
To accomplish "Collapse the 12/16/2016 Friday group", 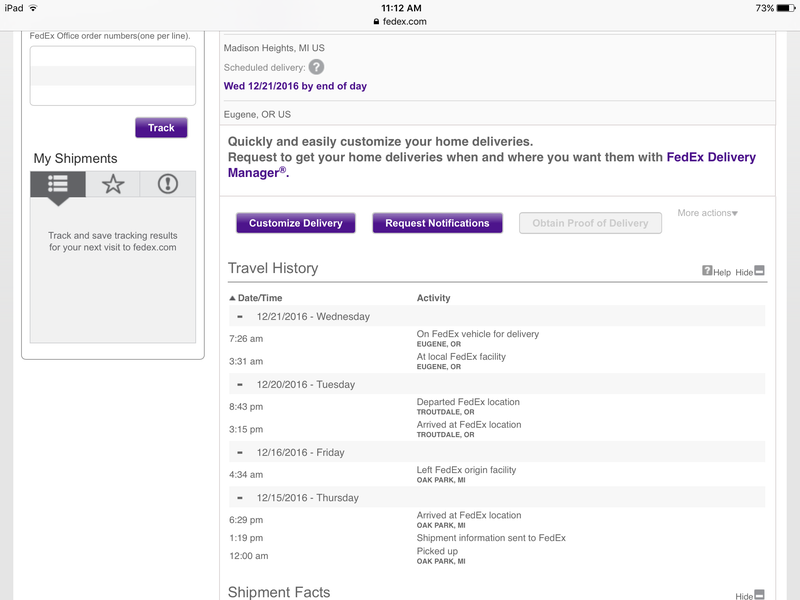I will 240,453.
